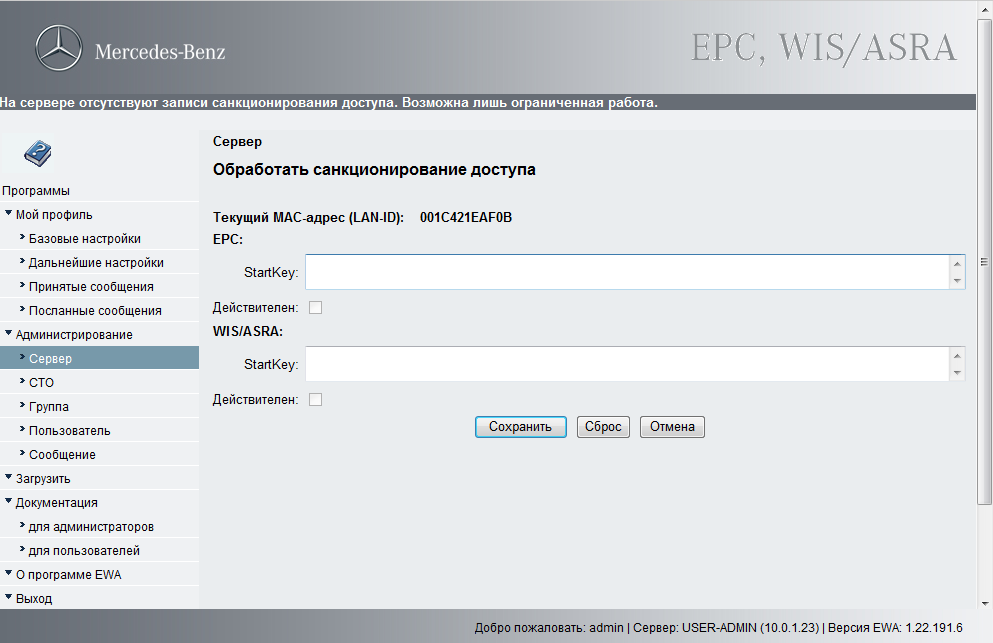Click the EPC, WIS/ASRA header title

(823, 48)
